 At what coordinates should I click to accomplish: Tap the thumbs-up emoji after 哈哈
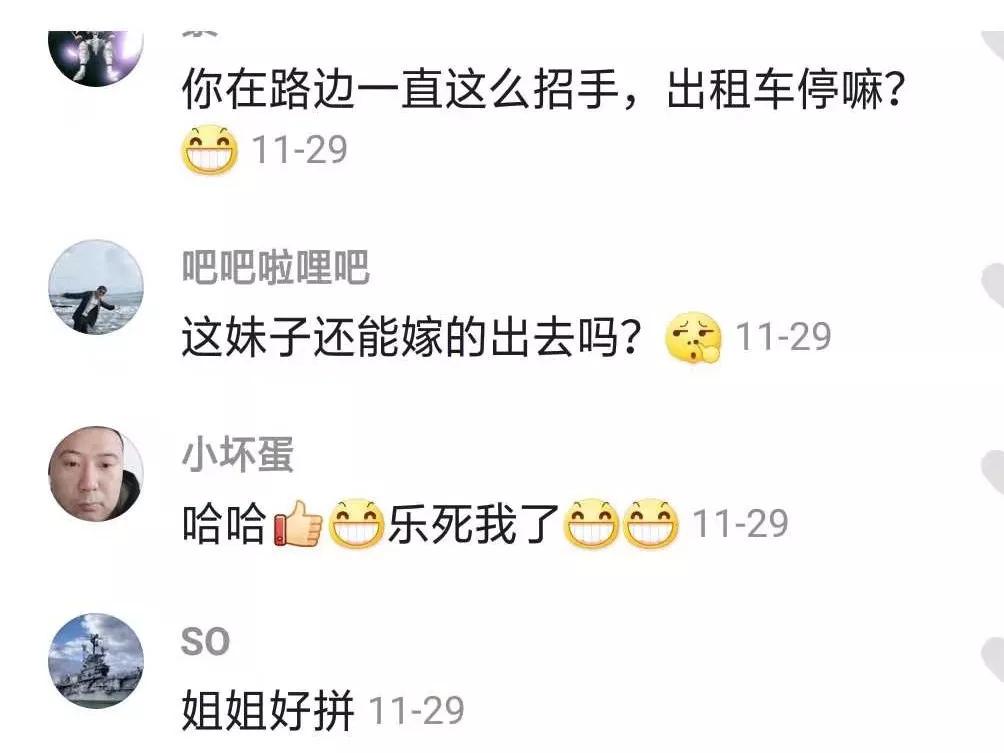click(298, 523)
